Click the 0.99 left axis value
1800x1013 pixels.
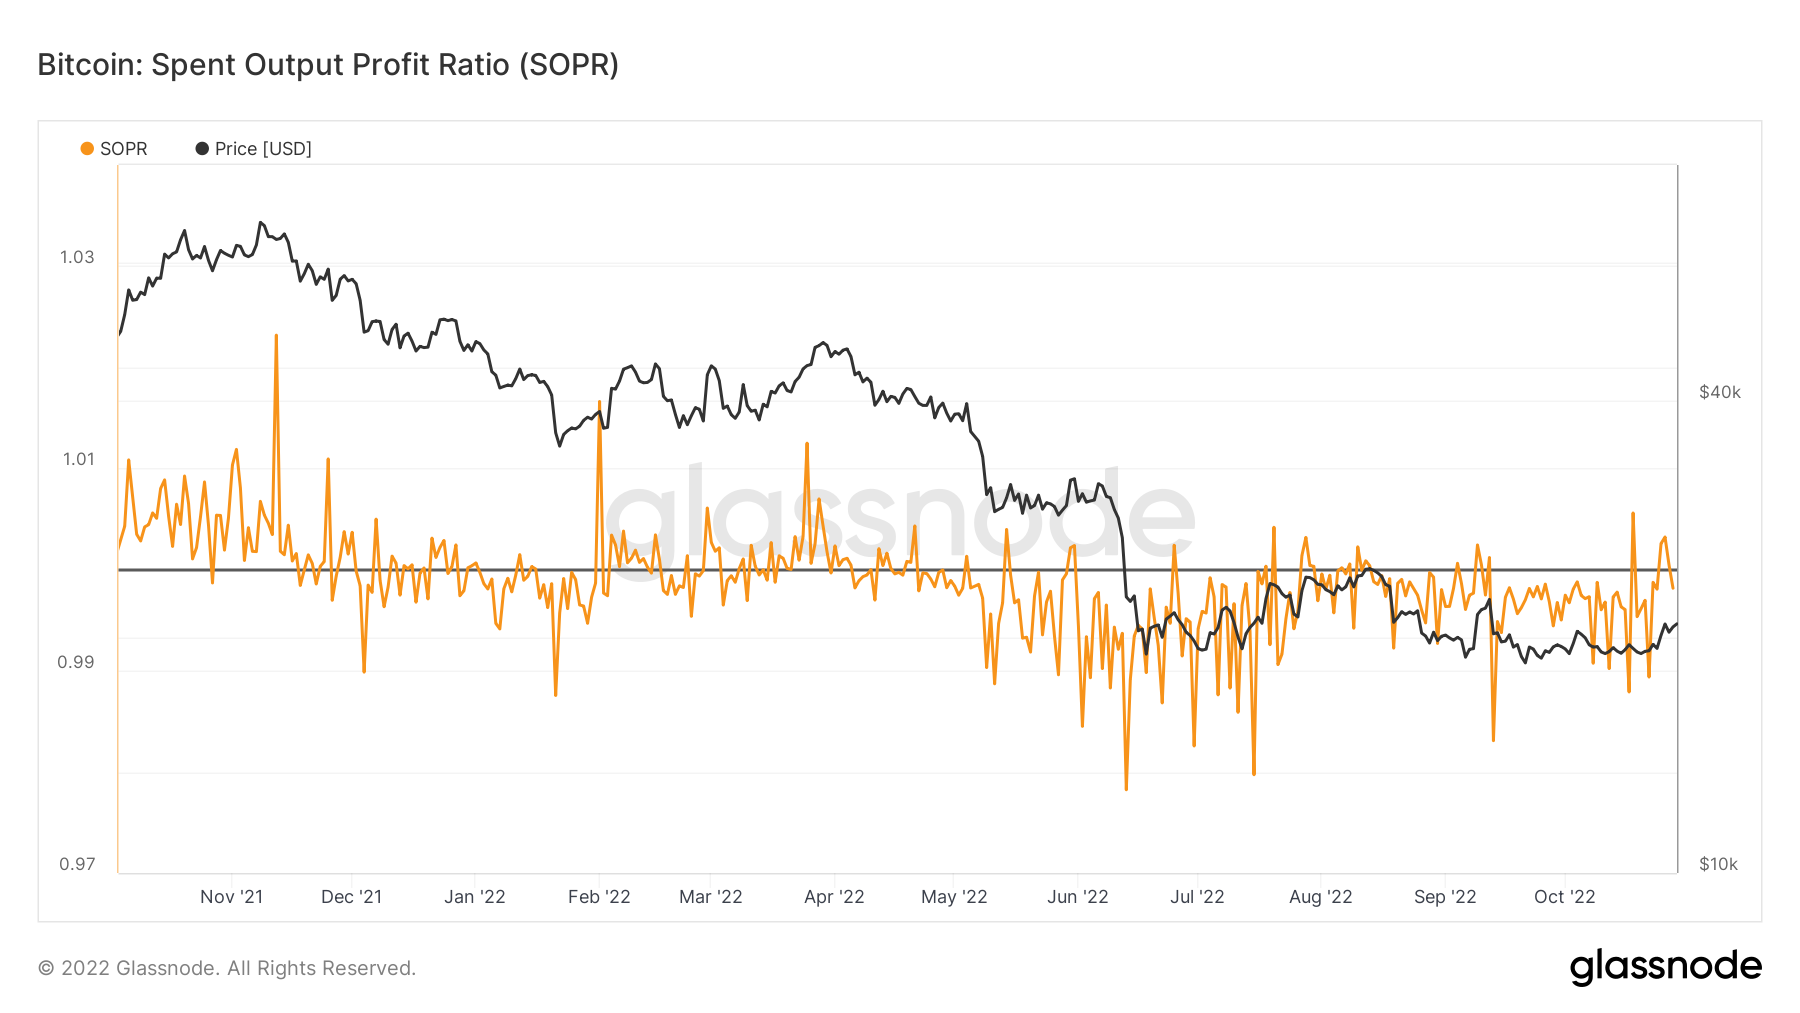tap(76, 663)
